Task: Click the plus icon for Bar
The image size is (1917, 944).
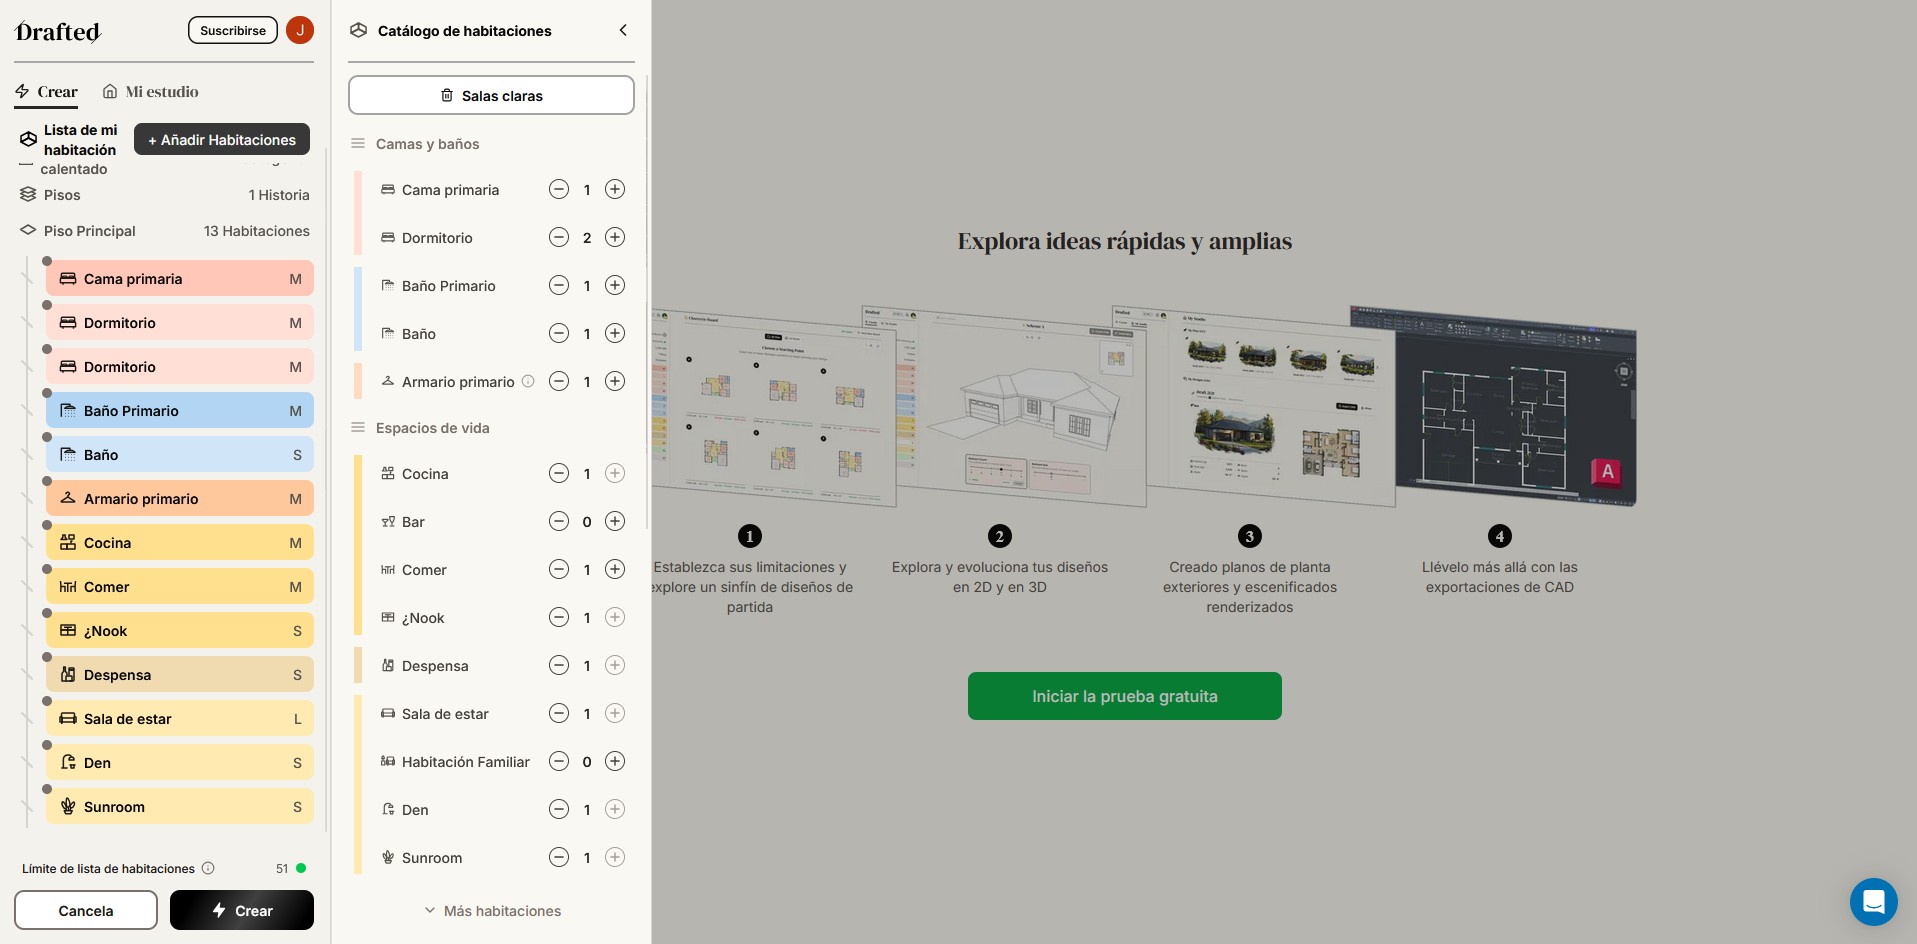Action: [x=615, y=521]
